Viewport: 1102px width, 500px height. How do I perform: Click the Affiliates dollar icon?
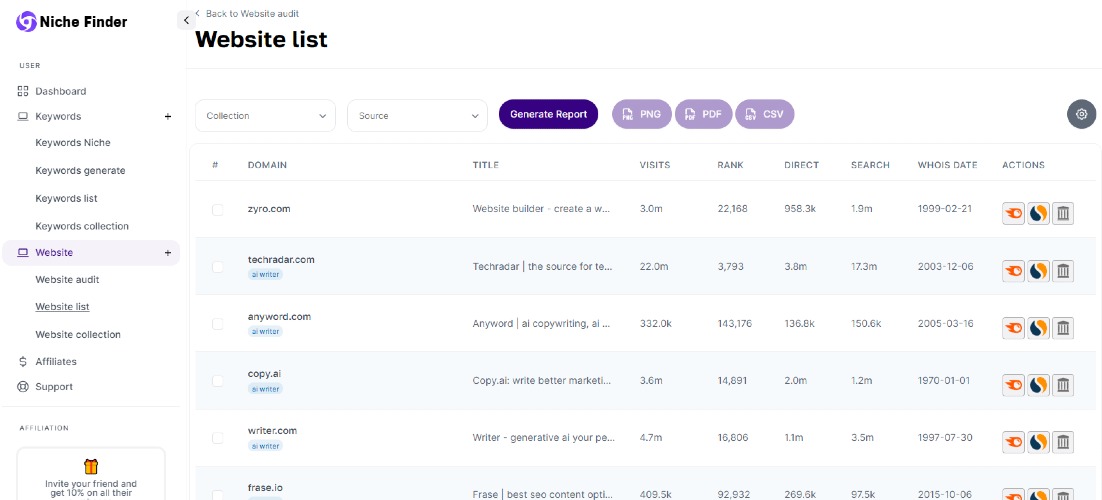click(x=22, y=361)
